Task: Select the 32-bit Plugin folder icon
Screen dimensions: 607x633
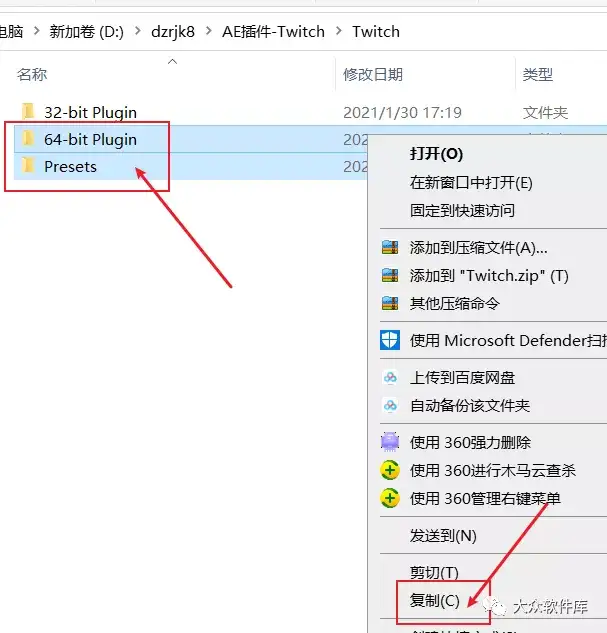Action: click(28, 111)
